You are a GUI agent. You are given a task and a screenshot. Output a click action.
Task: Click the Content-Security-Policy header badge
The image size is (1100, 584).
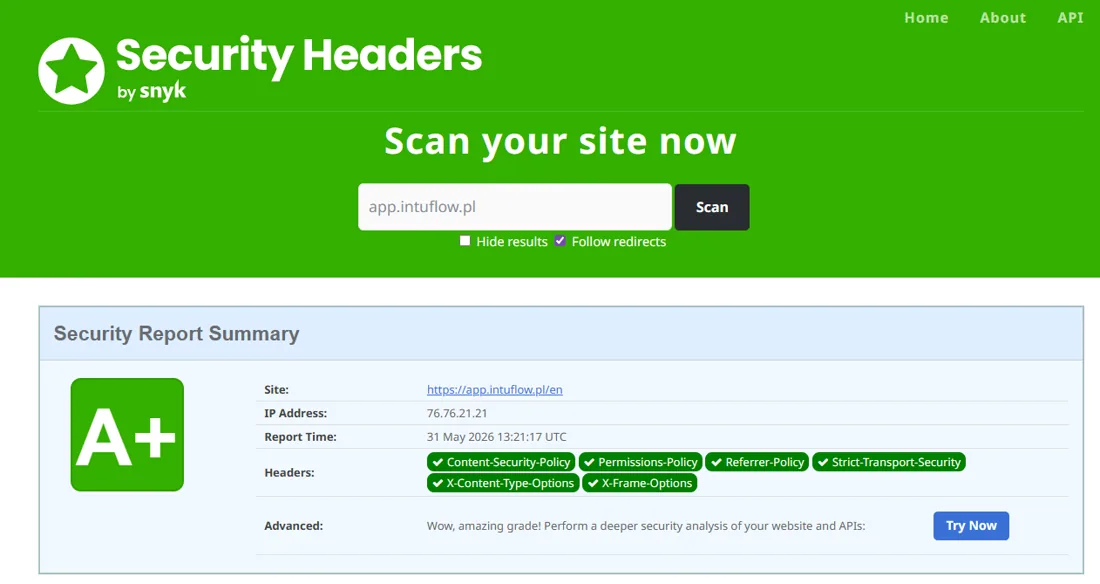[501, 462]
